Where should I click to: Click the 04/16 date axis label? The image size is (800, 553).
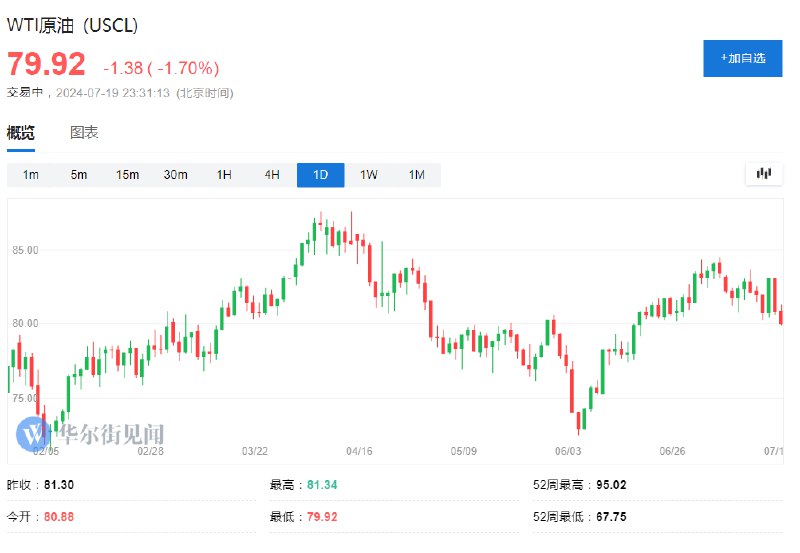(x=359, y=451)
